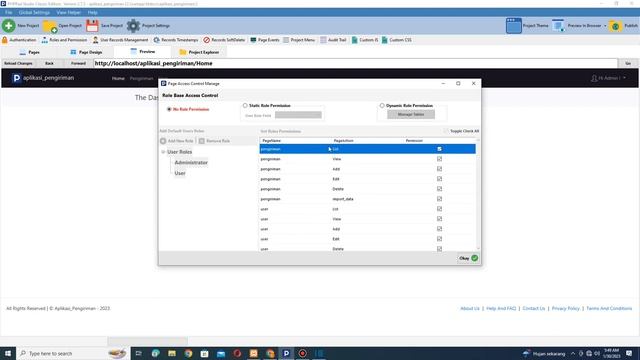Click the permissions list vertical scrollbar

click(478, 194)
